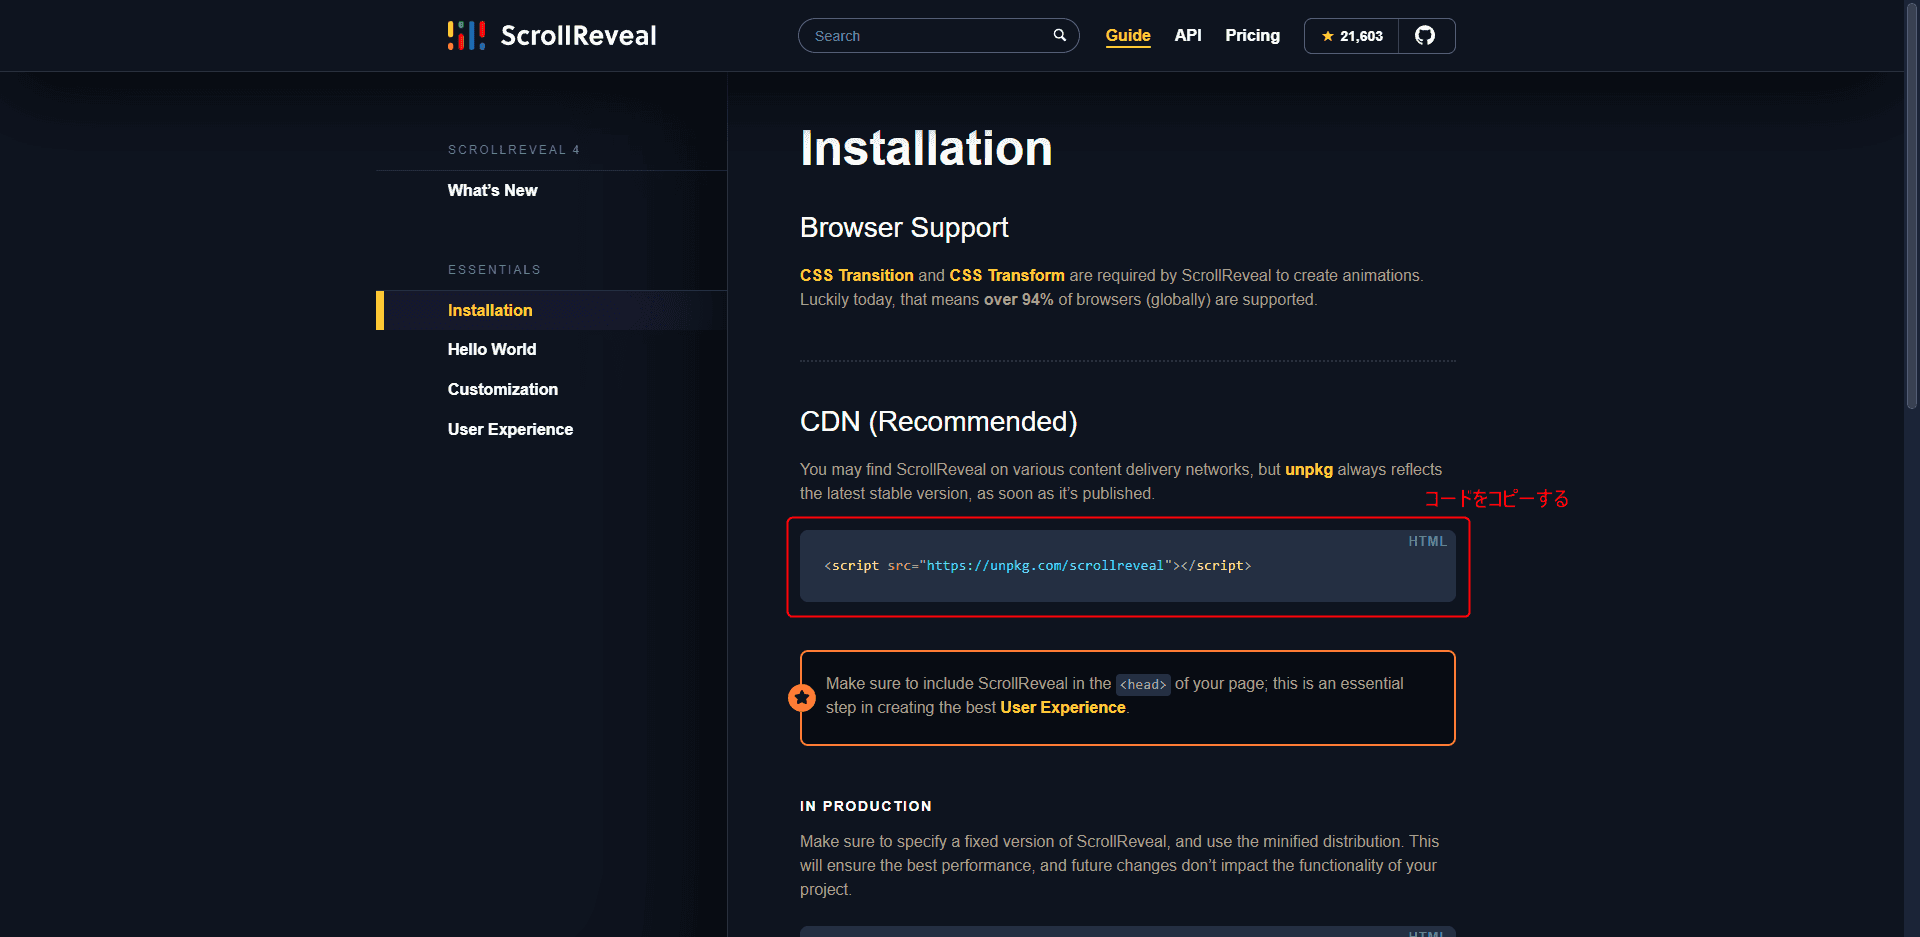Screen dimensions: 1920x937
Task: Follow User Experience link in note box
Action: point(1063,707)
